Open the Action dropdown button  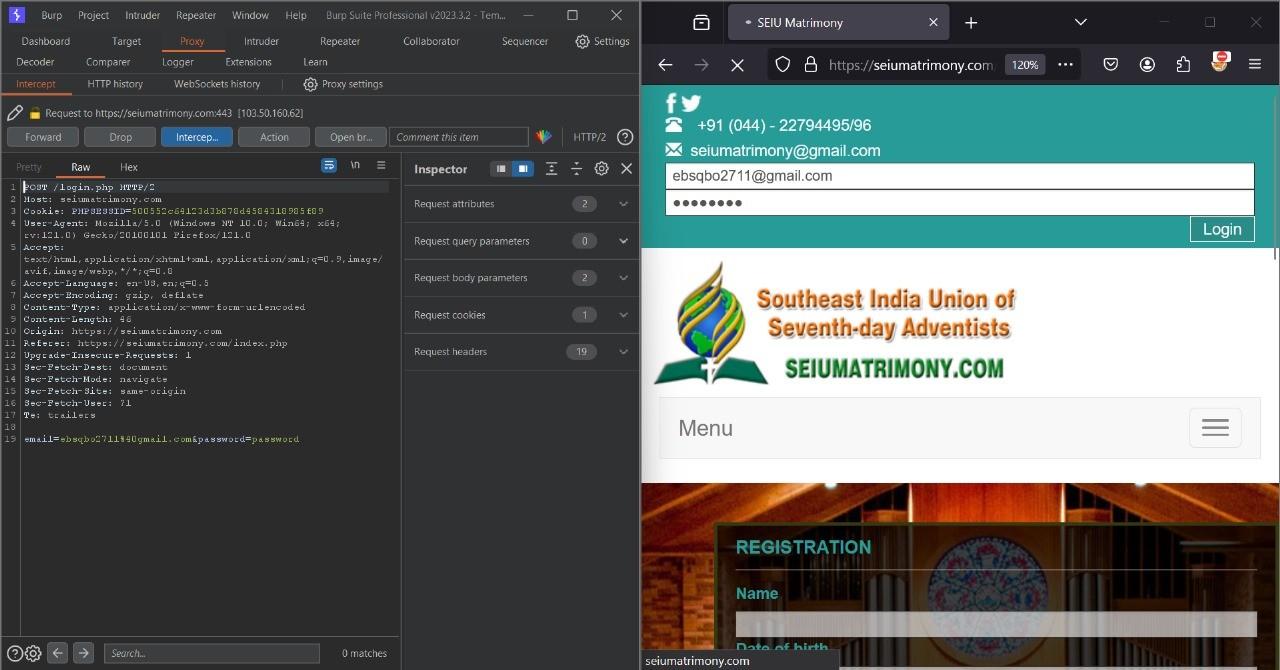click(x=274, y=137)
